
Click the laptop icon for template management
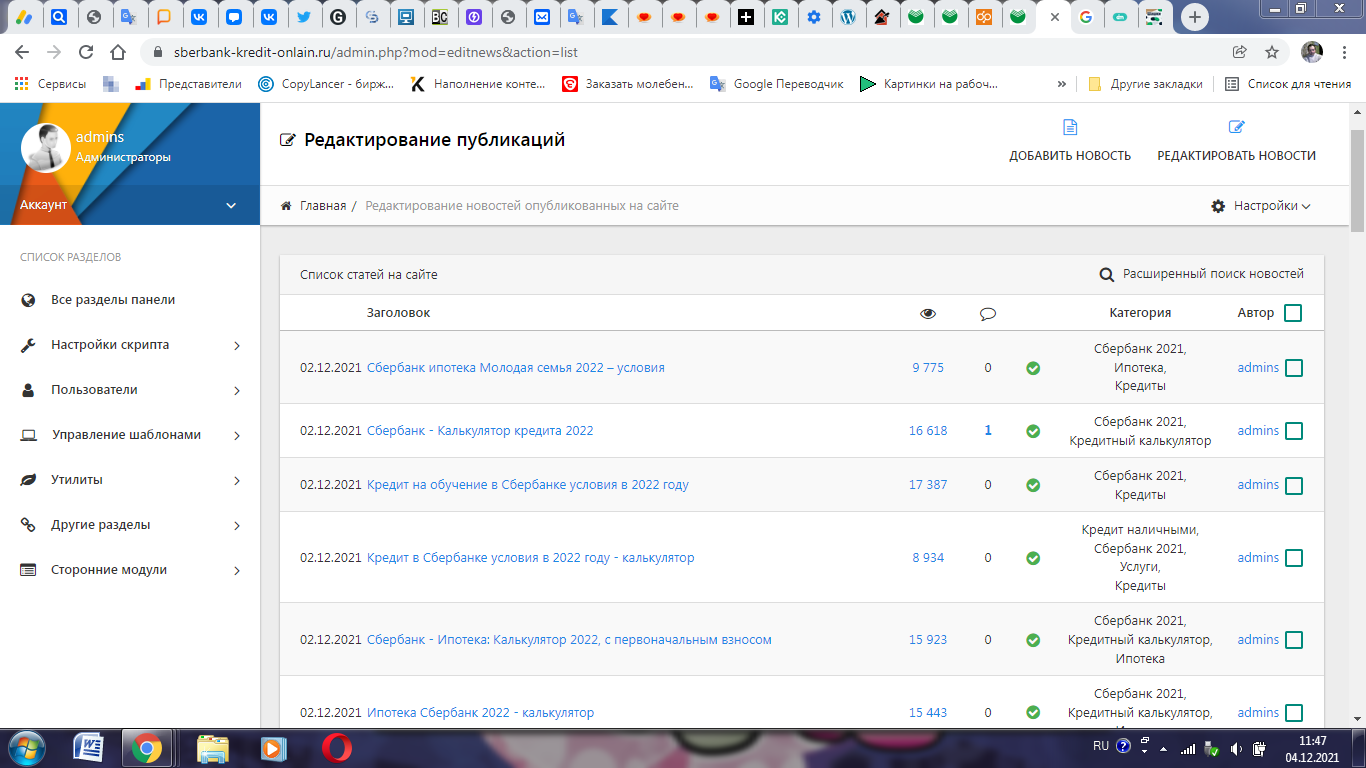click(x=29, y=435)
